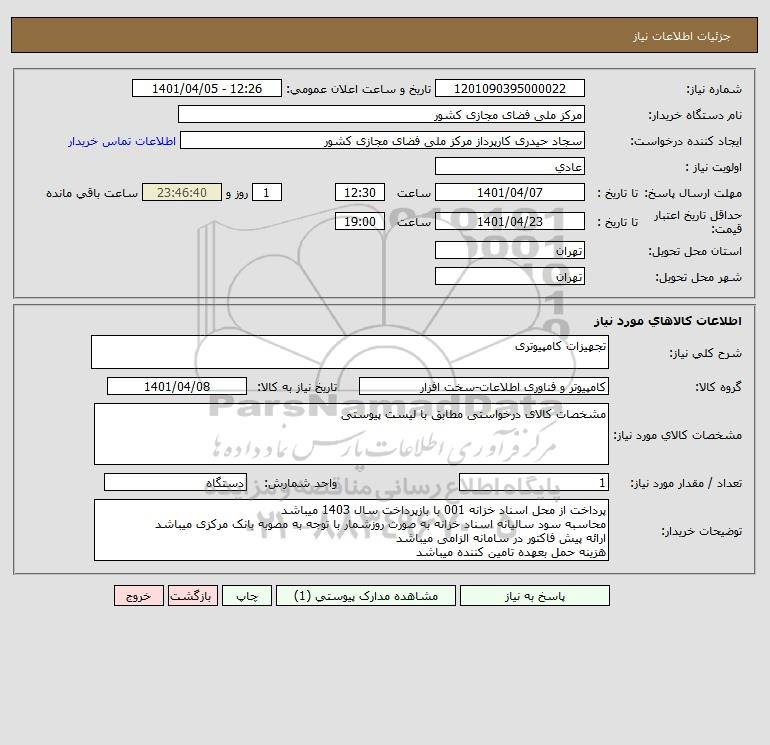Click the goods group field کامپیوتر و فناوری اطلاعات
This screenshot has width=770, height=745.
point(484,386)
